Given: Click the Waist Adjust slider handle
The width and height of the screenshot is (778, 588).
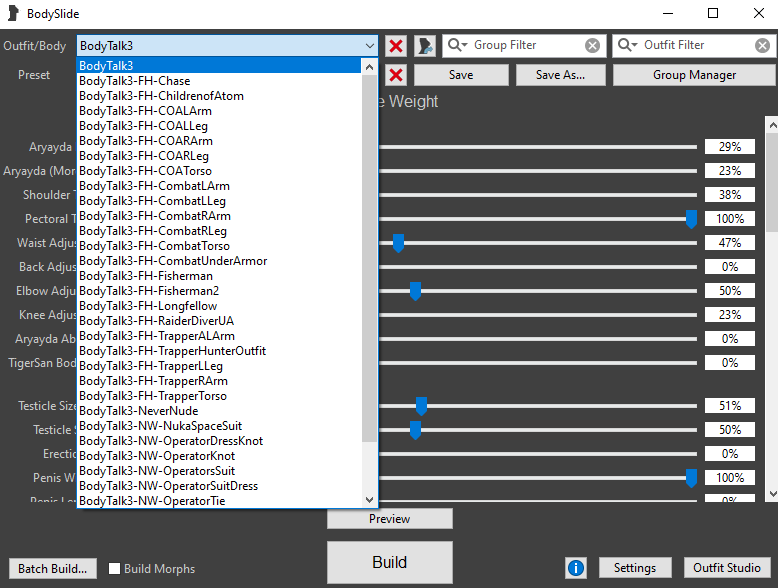Looking at the screenshot, I should tap(398, 243).
